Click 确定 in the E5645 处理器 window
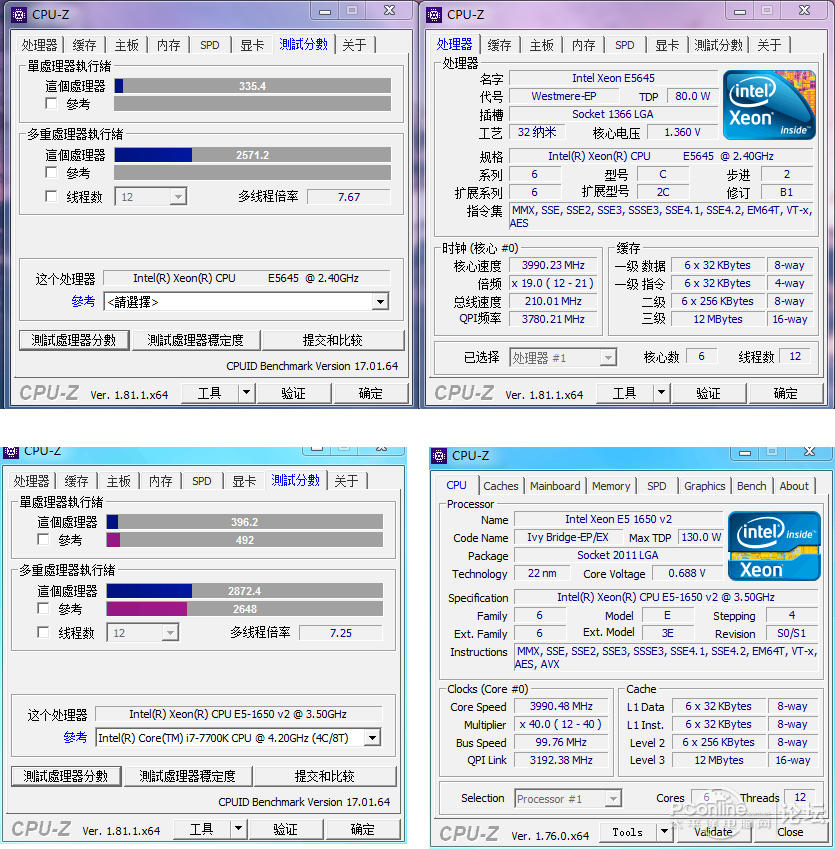The width and height of the screenshot is (835, 849). click(786, 393)
